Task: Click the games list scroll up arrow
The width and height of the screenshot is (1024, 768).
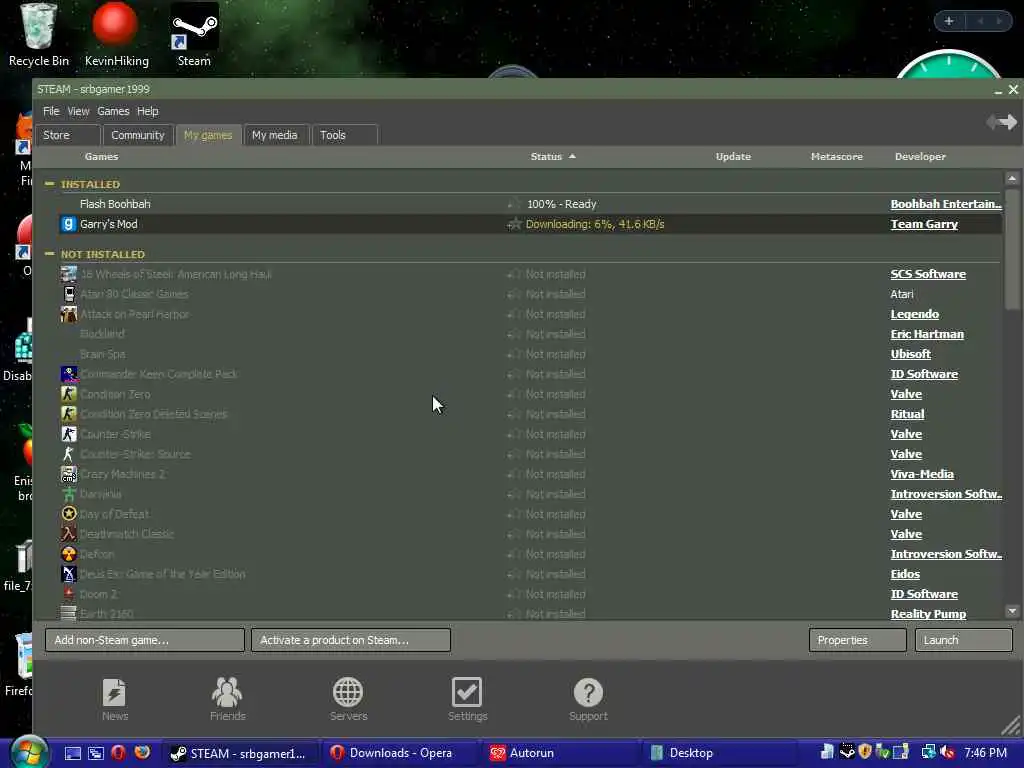Action: click(1012, 178)
